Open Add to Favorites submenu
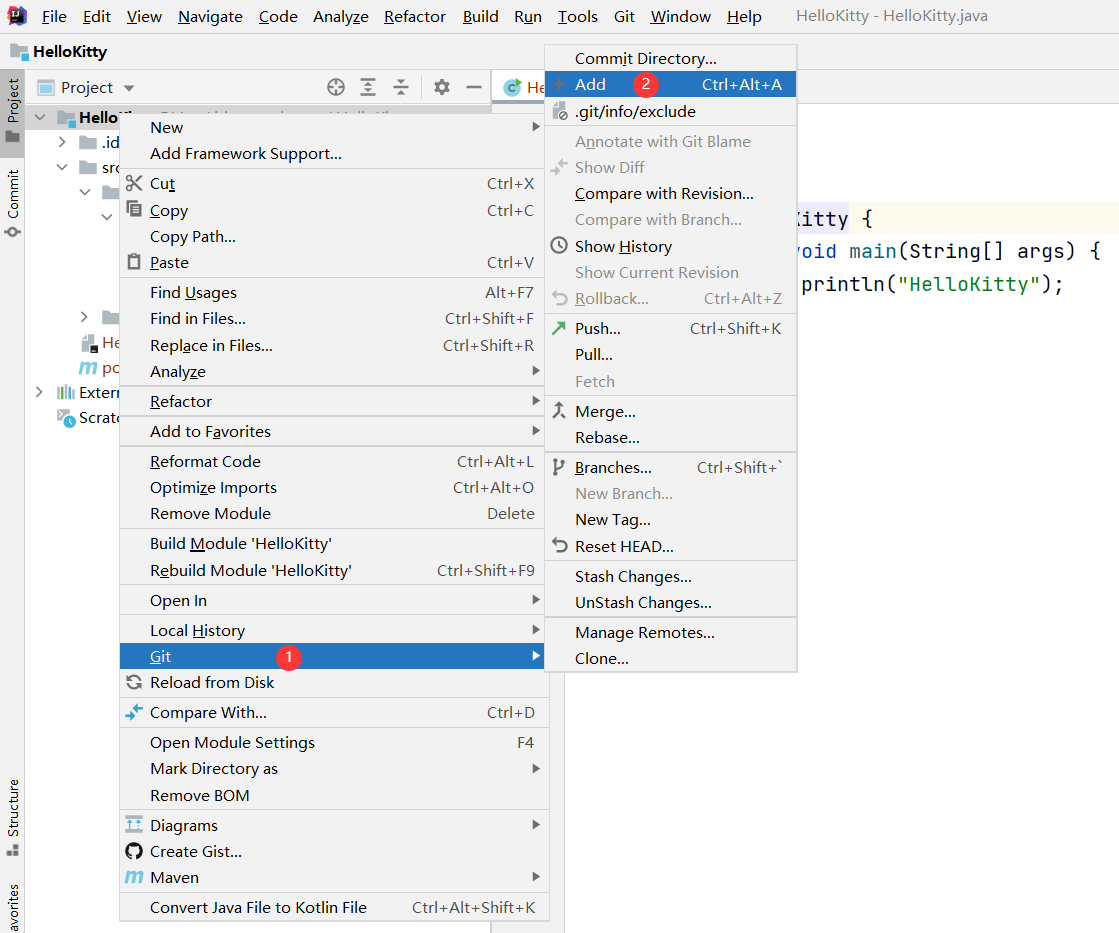The width and height of the screenshot is (1119, 933). 334,432
